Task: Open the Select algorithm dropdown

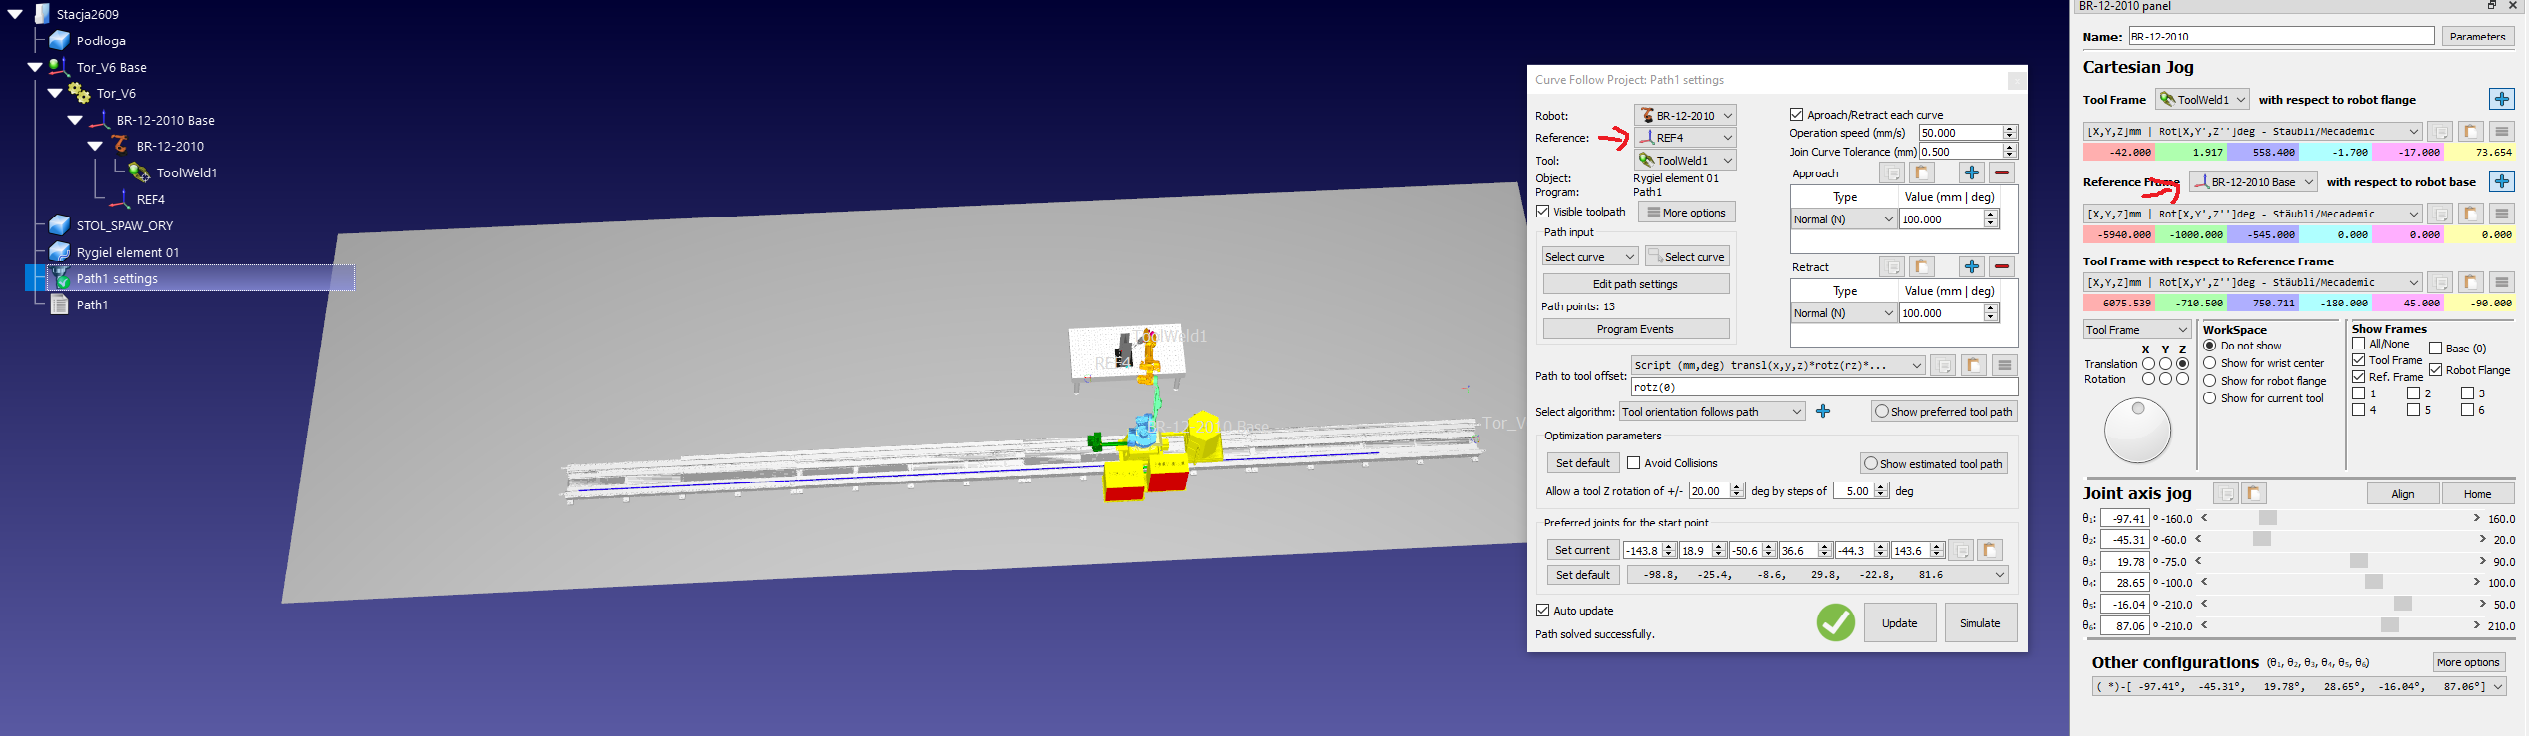Action: pos(1711,412)
